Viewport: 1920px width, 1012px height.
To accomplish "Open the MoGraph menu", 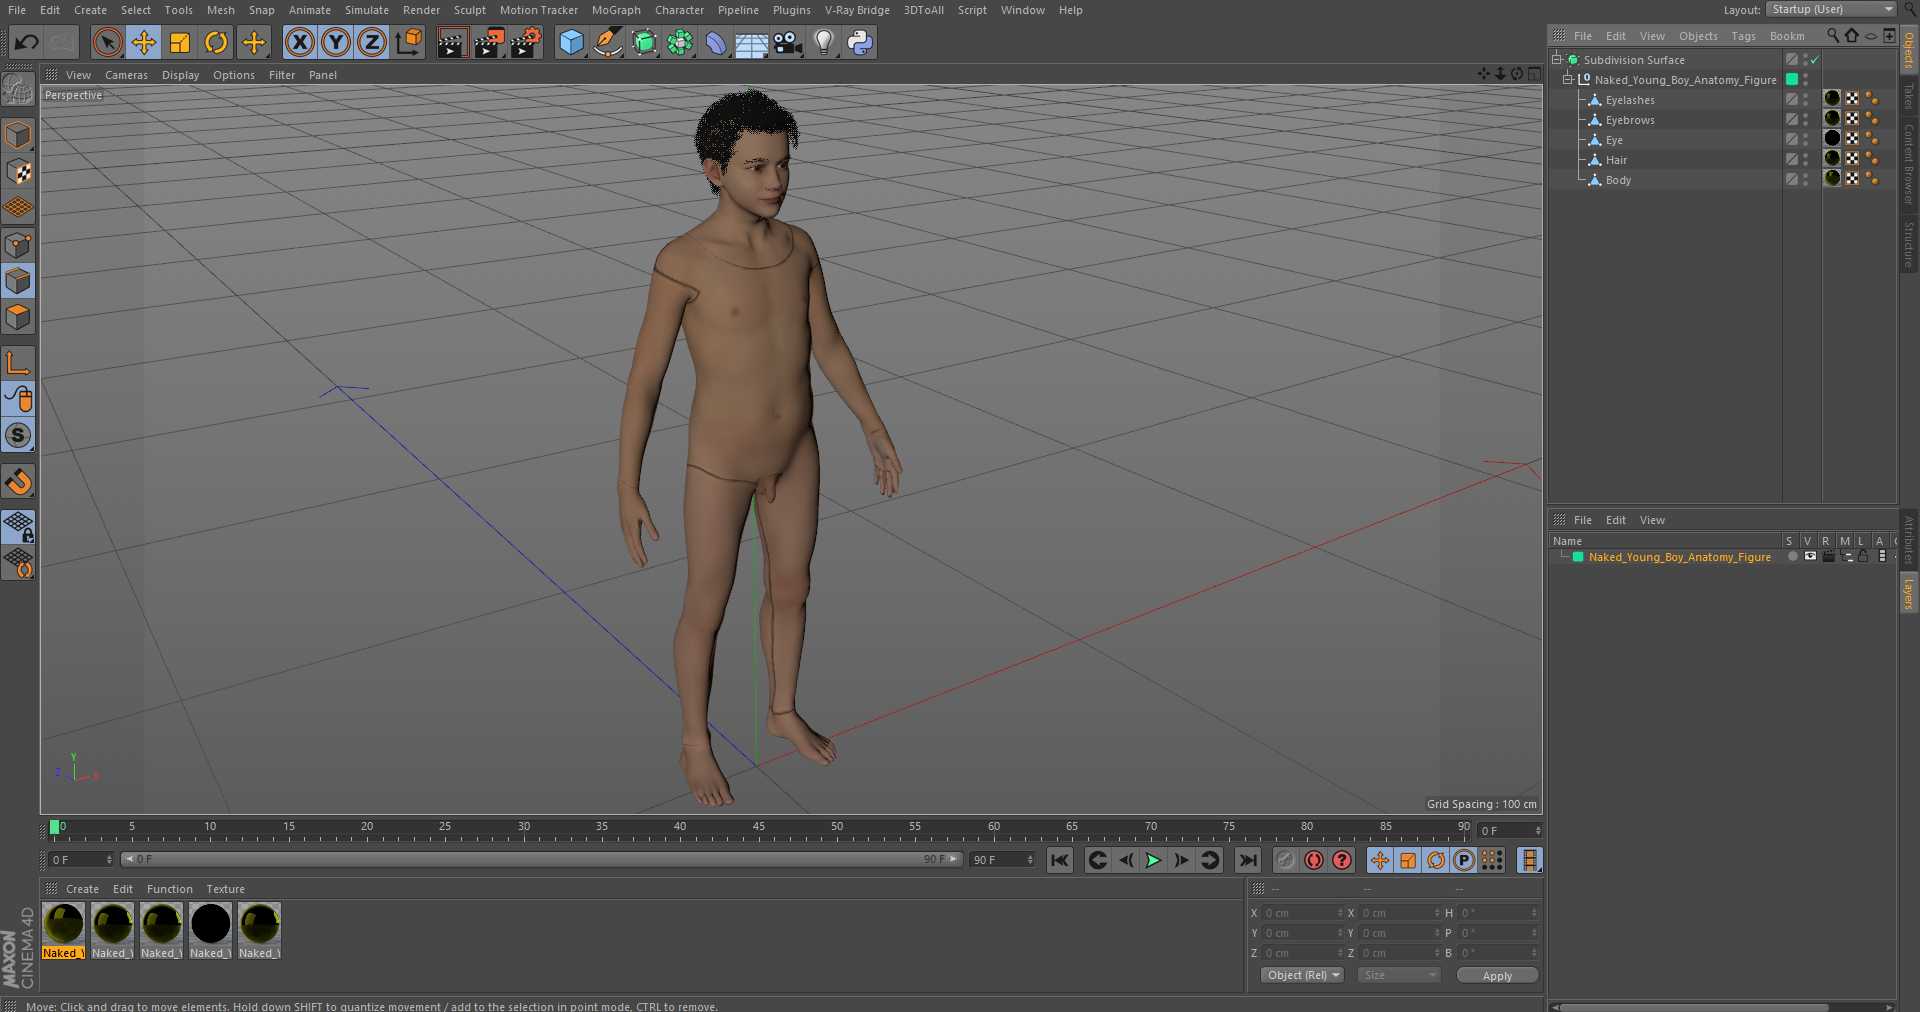I will click(616, 10).
